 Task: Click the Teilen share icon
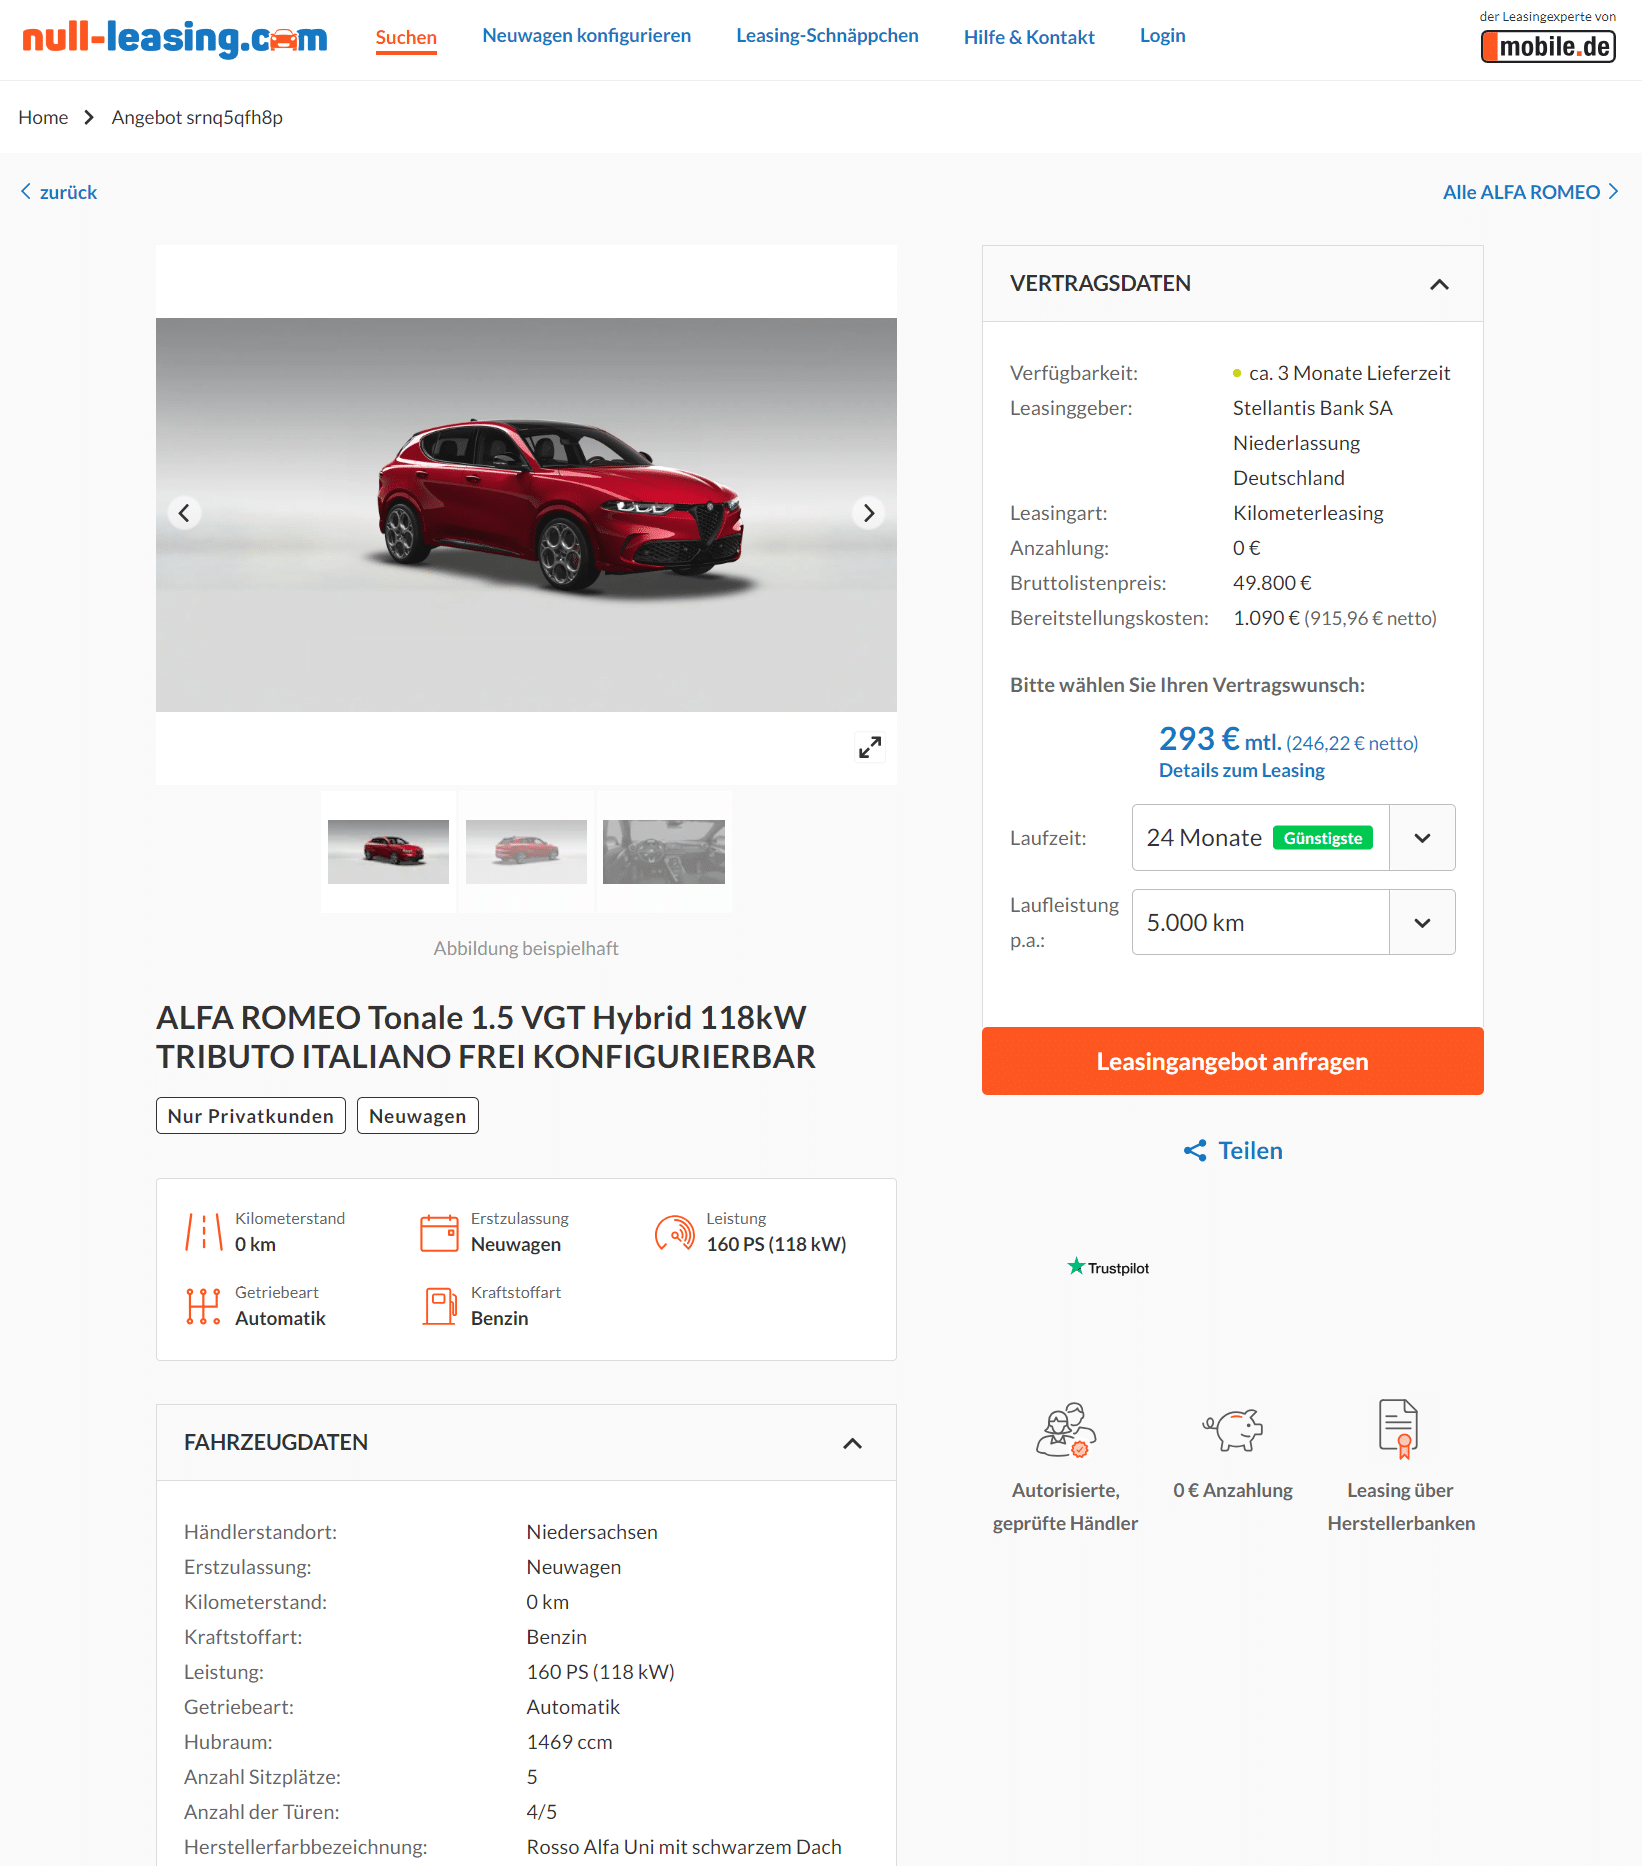click(x=1195, y=1151)
